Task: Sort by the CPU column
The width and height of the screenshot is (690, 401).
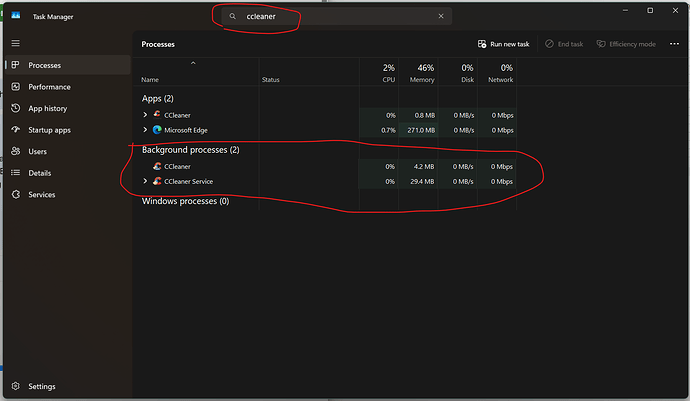Action: [389, 80]
